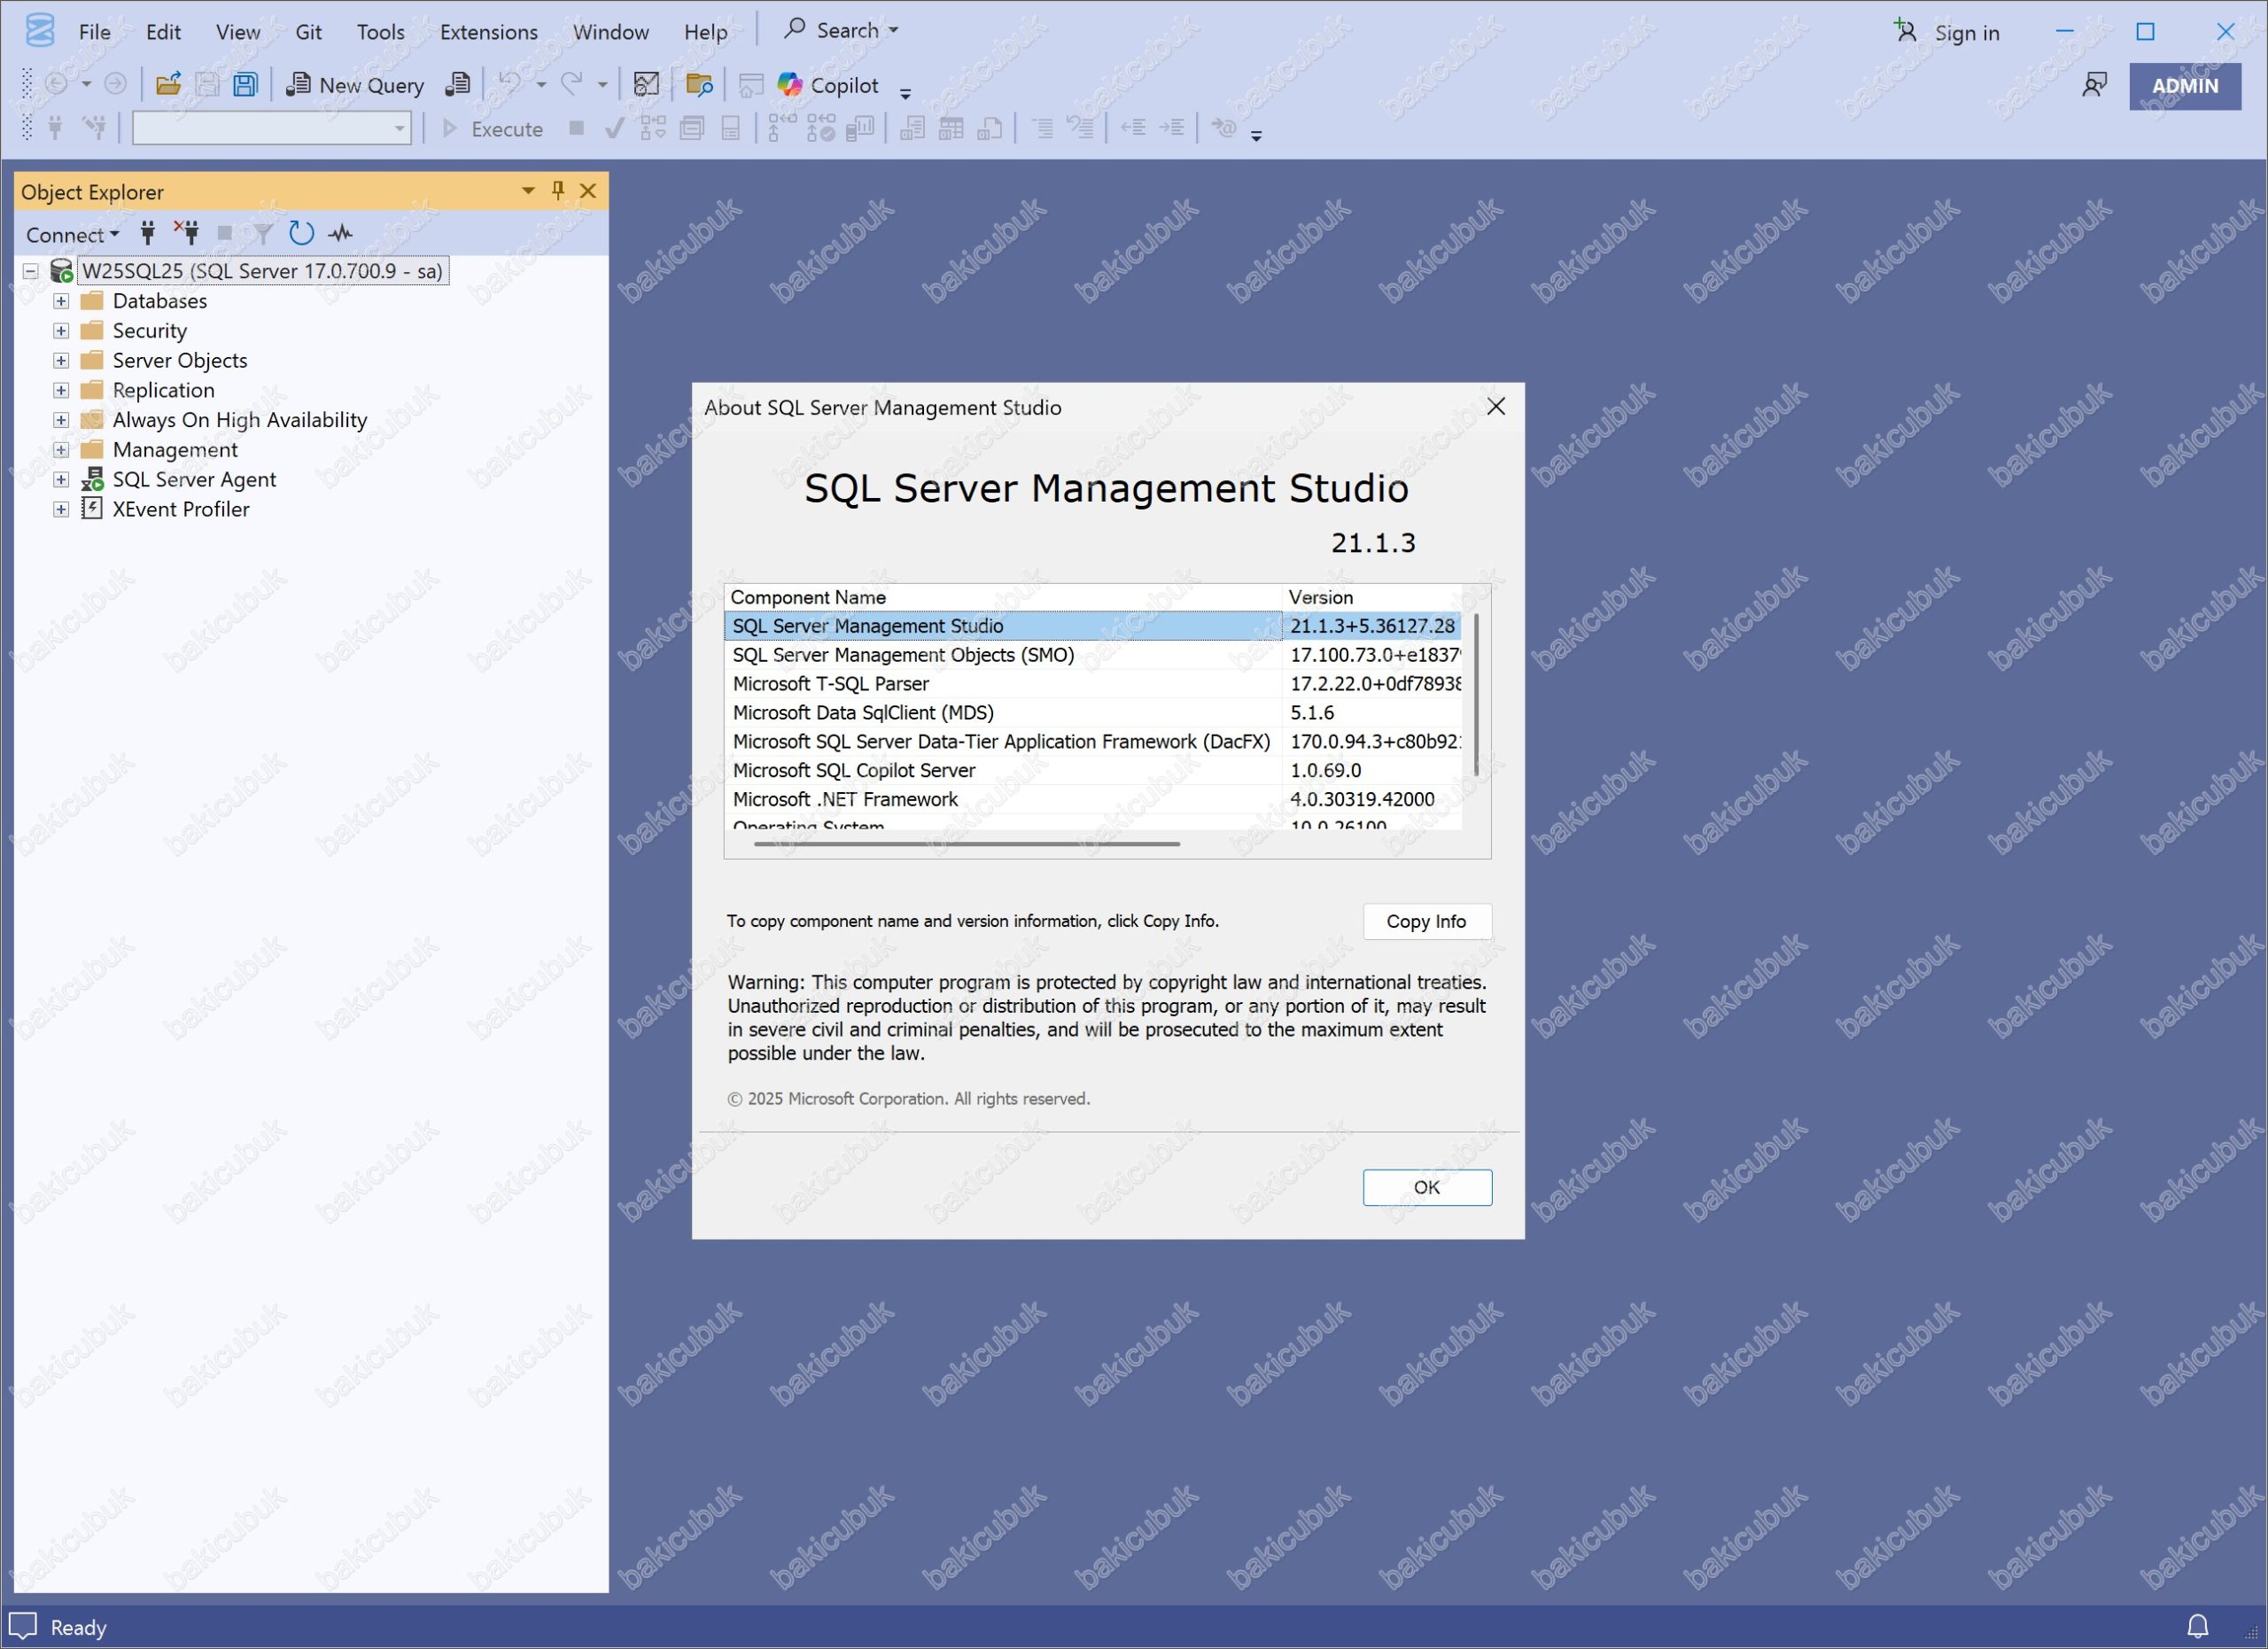Click the query-from-current-connection icon next to New Query
This screenshot has height=1649, width=2268.
tap(458, 85)
